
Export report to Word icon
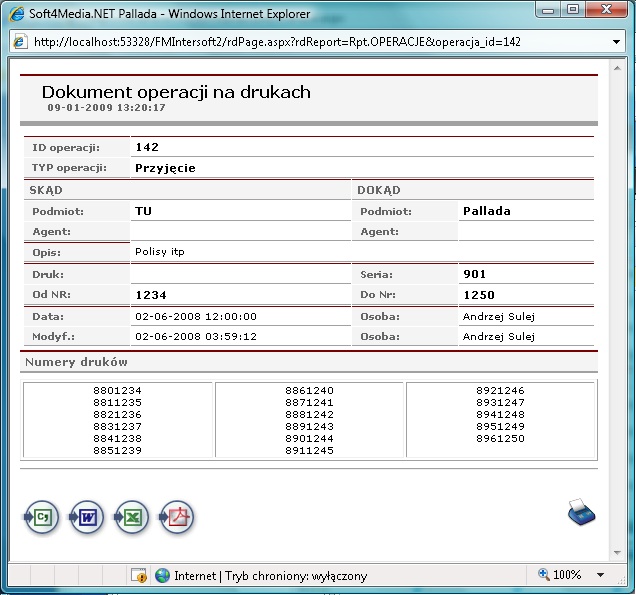pyautogui.click(x=86, y=517)
